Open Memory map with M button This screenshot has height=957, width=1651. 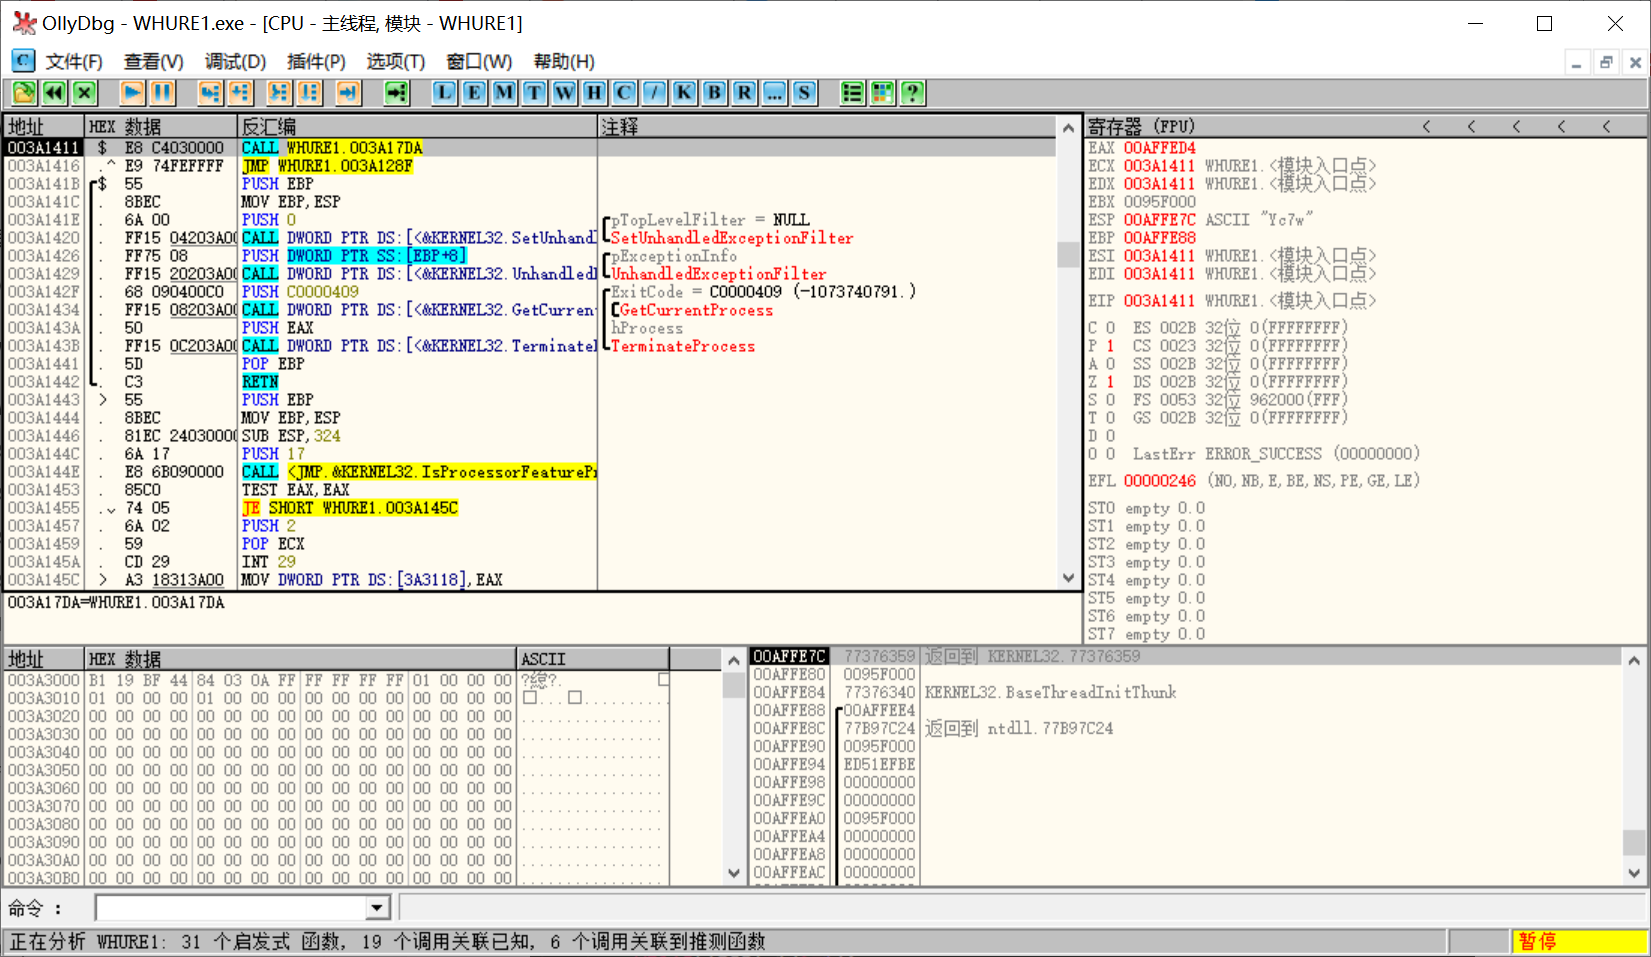[504, 93]
